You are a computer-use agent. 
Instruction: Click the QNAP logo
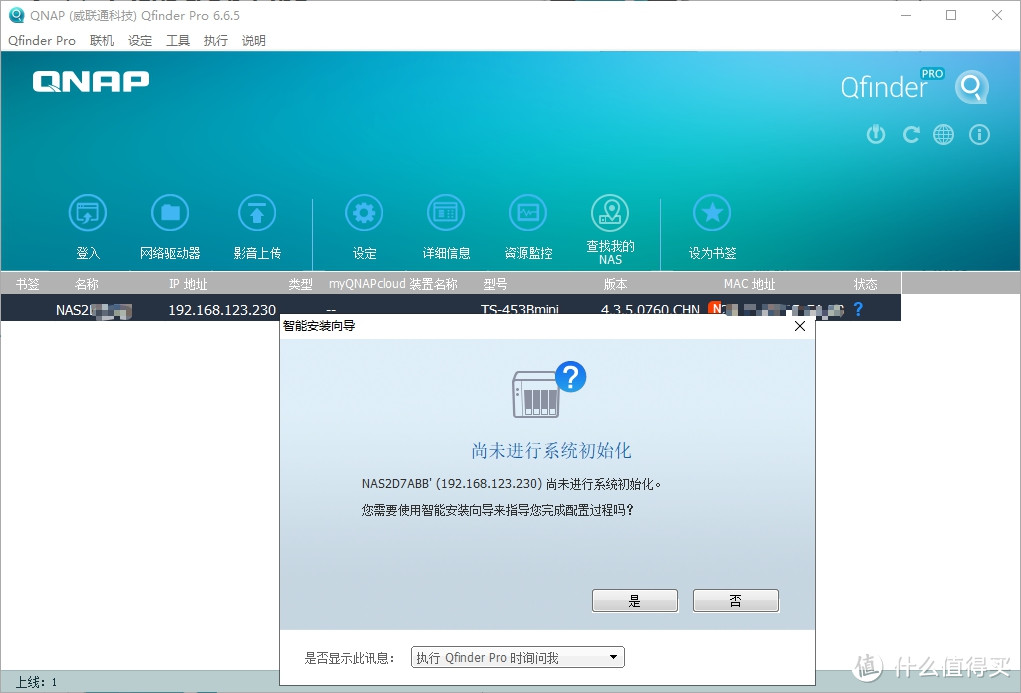pyautogui.click(x=91, y=81)
